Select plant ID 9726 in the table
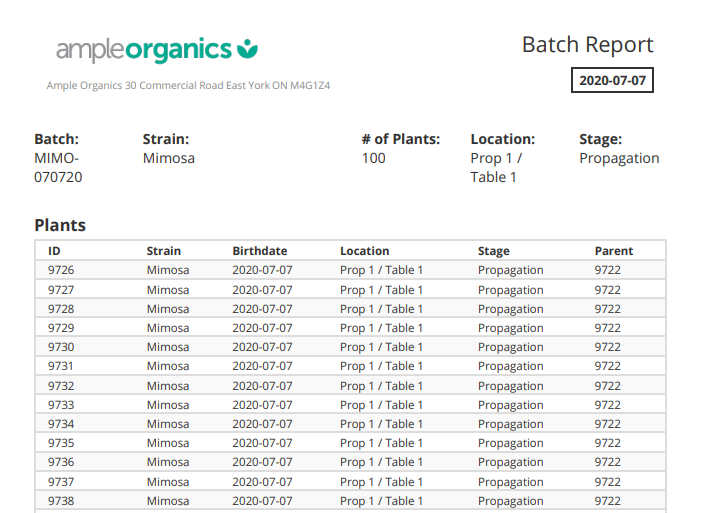The height and width of the screenshot is (513, 708). pos(61,270)
